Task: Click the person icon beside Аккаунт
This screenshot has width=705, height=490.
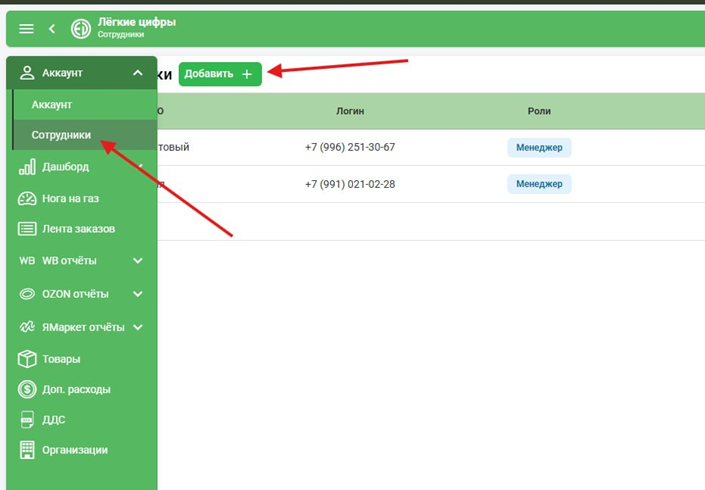Action: 27,73
